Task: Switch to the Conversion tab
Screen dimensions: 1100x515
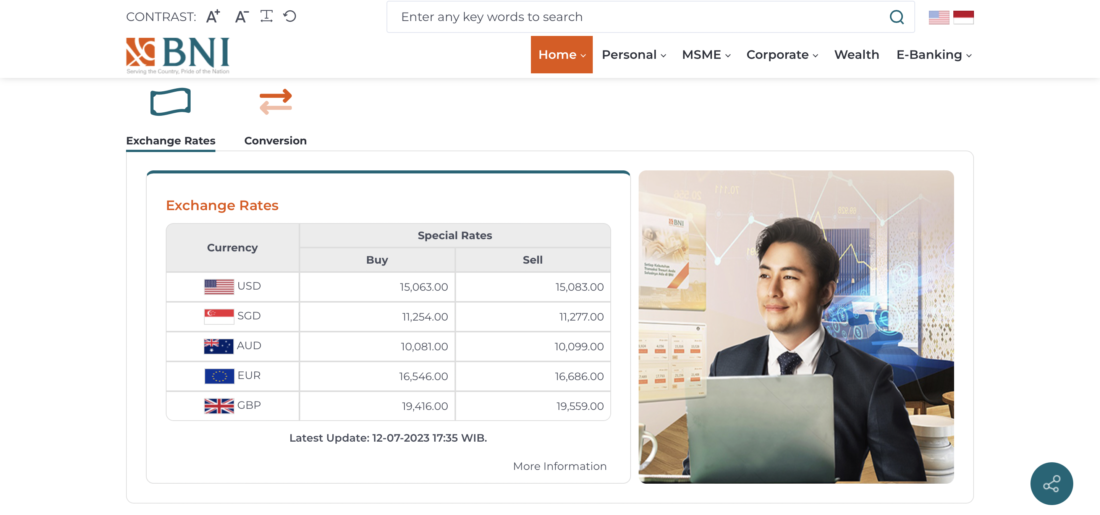Action: (x=275, y=141)
